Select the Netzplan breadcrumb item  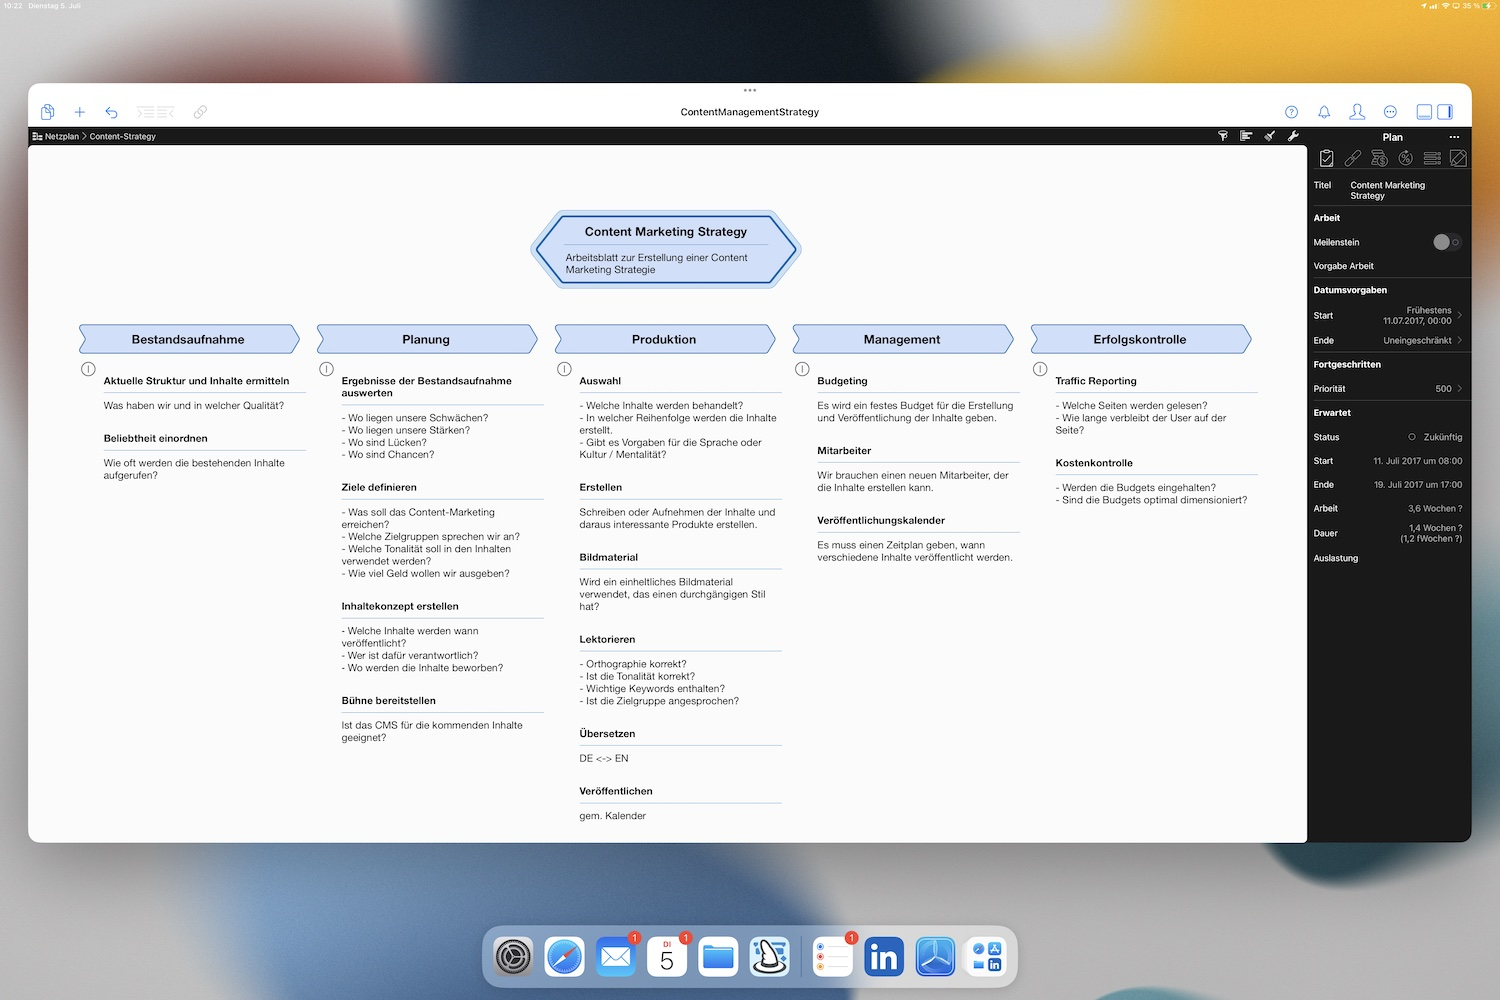click(x=63, y=136)
